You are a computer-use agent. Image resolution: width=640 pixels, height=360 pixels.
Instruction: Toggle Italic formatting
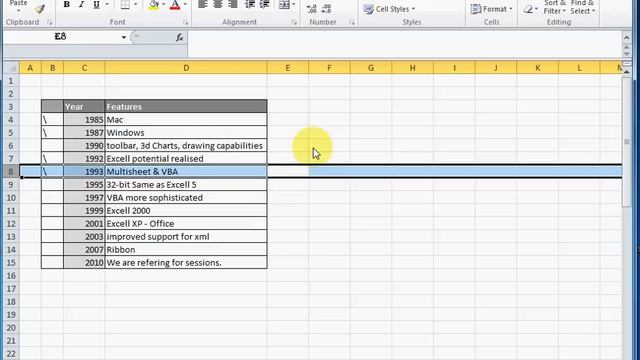tap(81, 5)
